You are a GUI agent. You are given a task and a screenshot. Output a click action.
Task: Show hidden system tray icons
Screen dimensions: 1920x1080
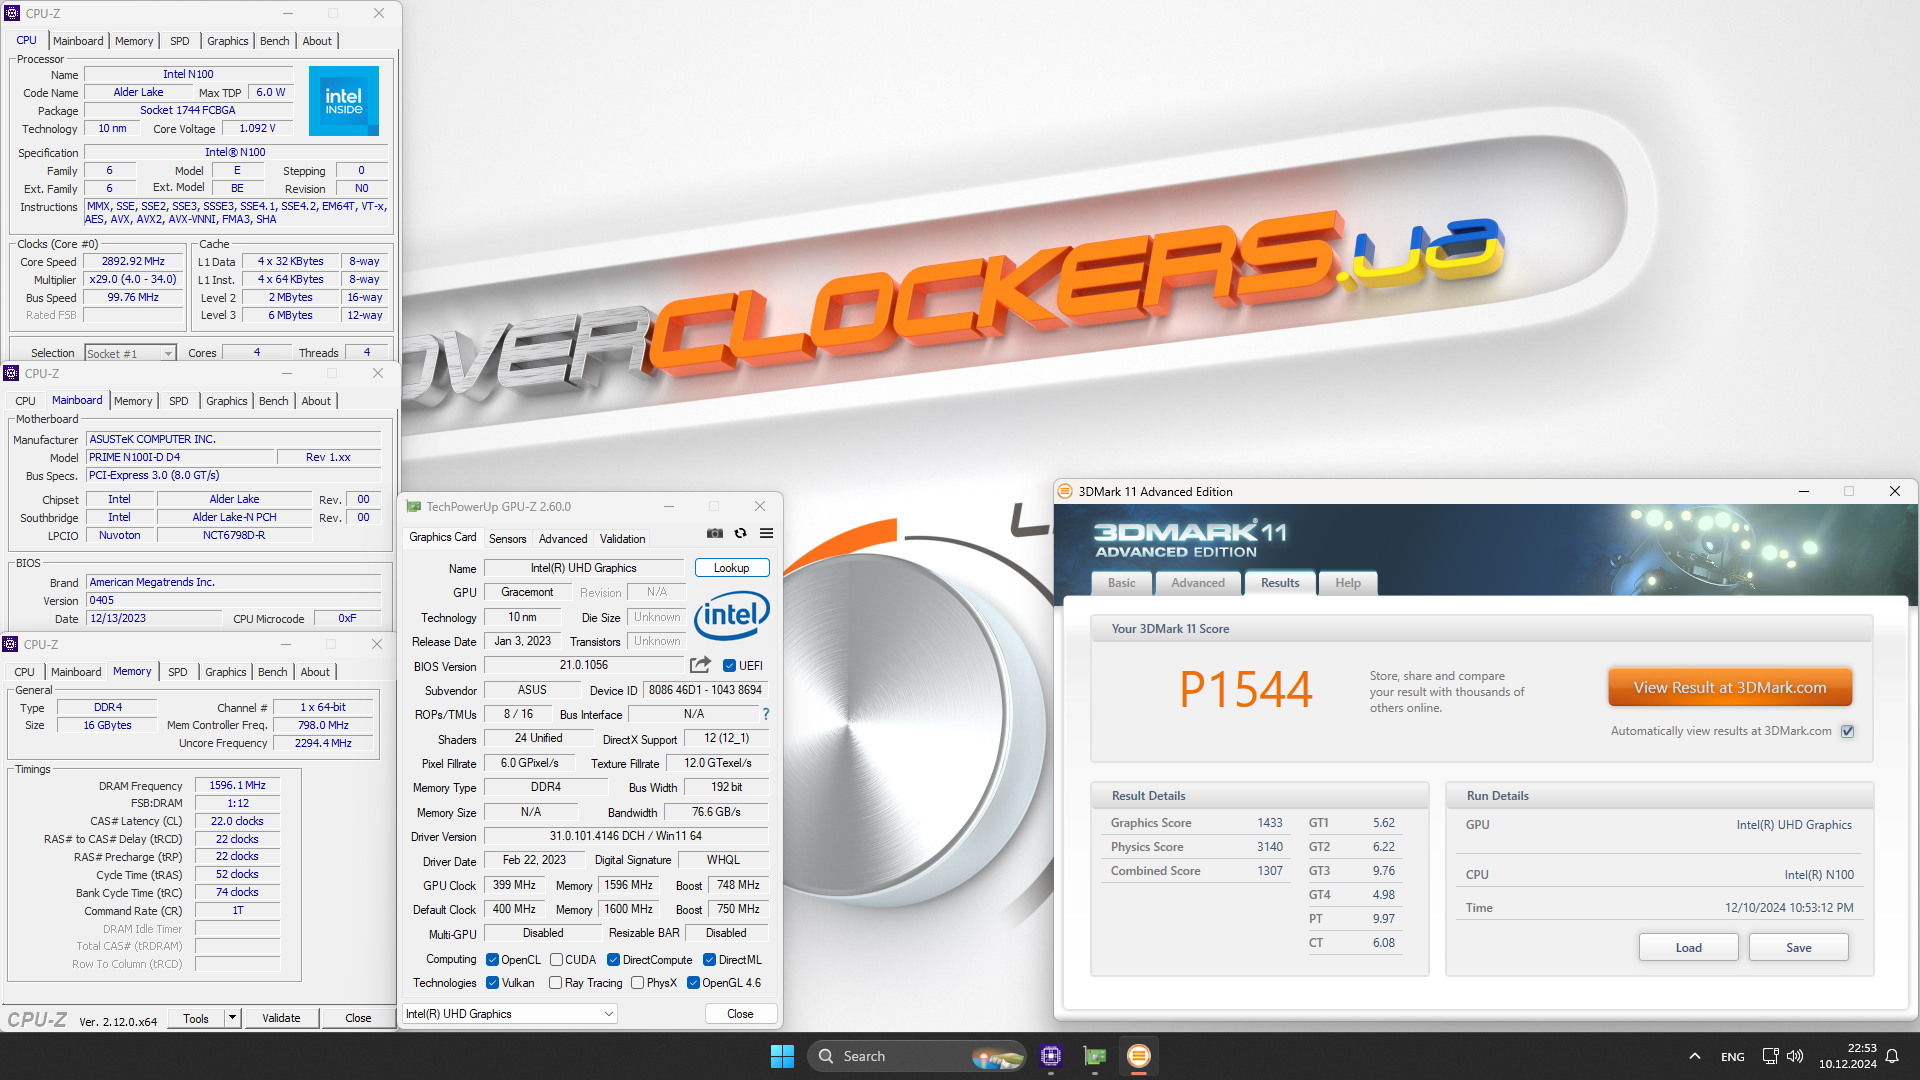[x=1694, y=1056]
